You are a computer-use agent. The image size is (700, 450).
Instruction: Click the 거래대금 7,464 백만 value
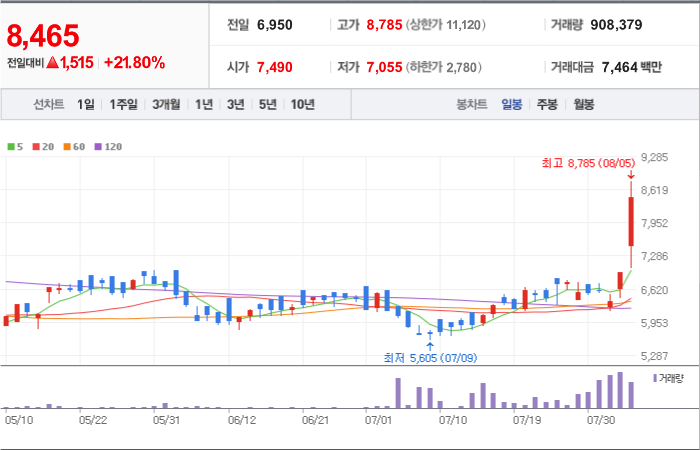coord(632,67)
